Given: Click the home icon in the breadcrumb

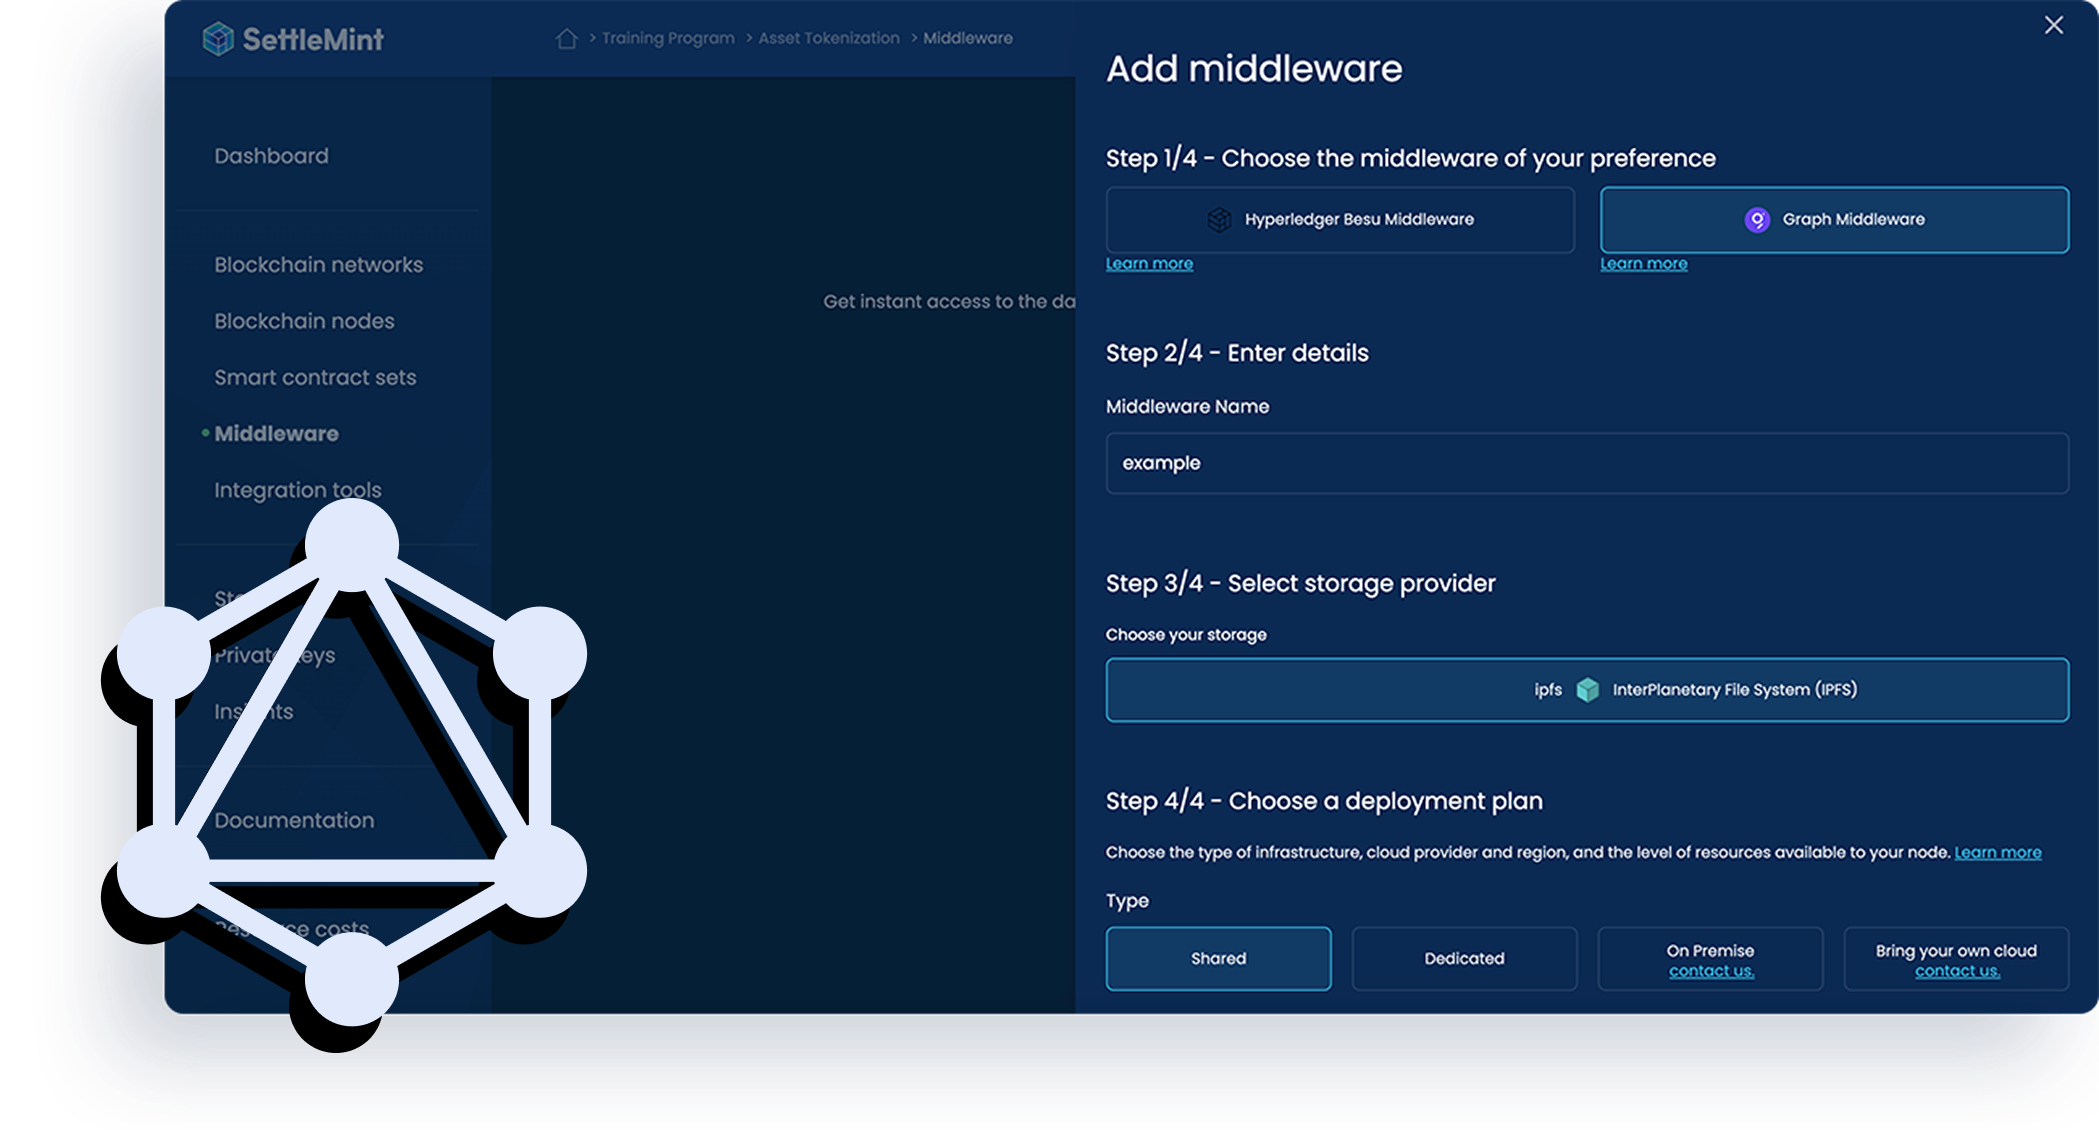Looking at the screenshot, I should (x=567, y=37).
